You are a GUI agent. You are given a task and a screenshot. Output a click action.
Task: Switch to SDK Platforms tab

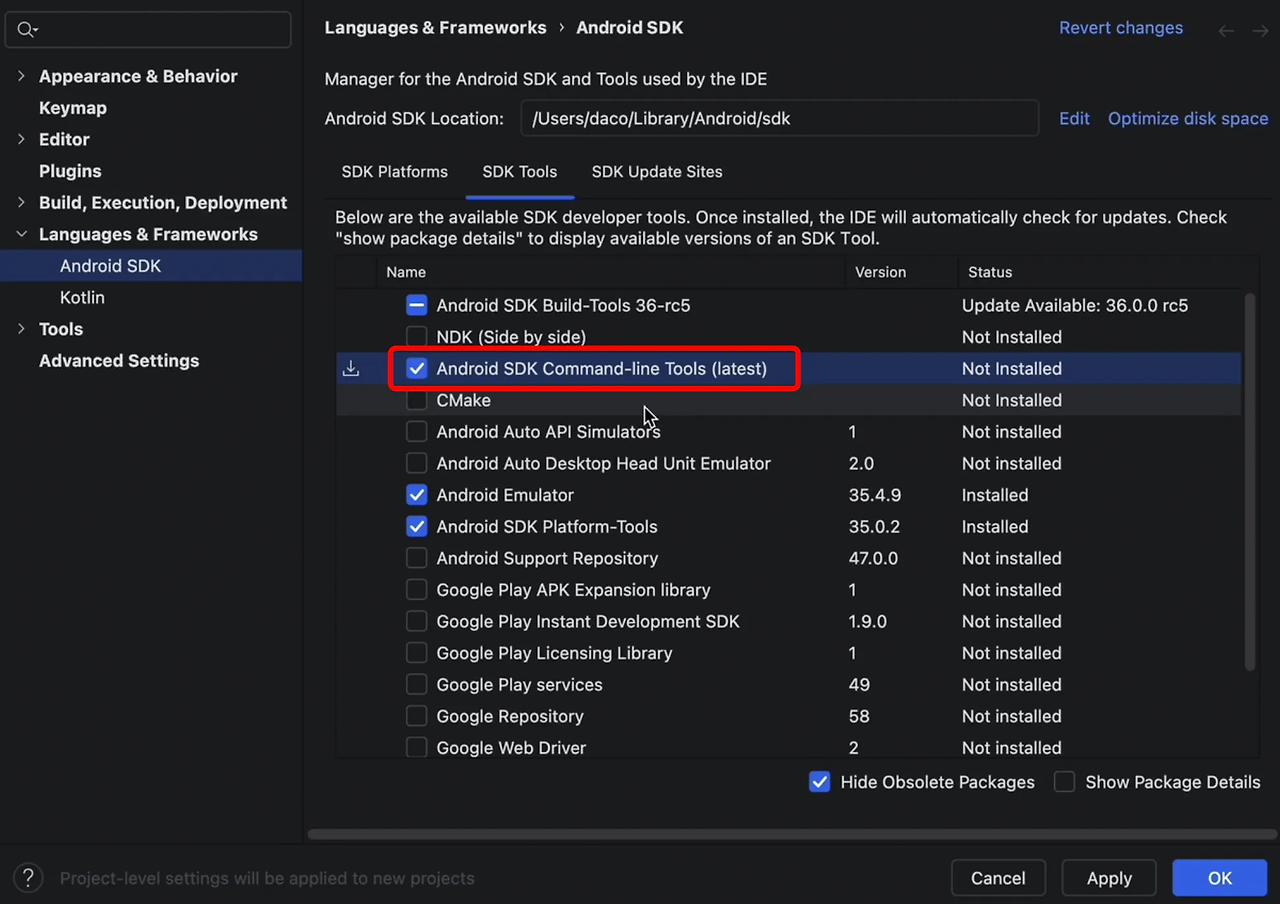click(395, 172)
